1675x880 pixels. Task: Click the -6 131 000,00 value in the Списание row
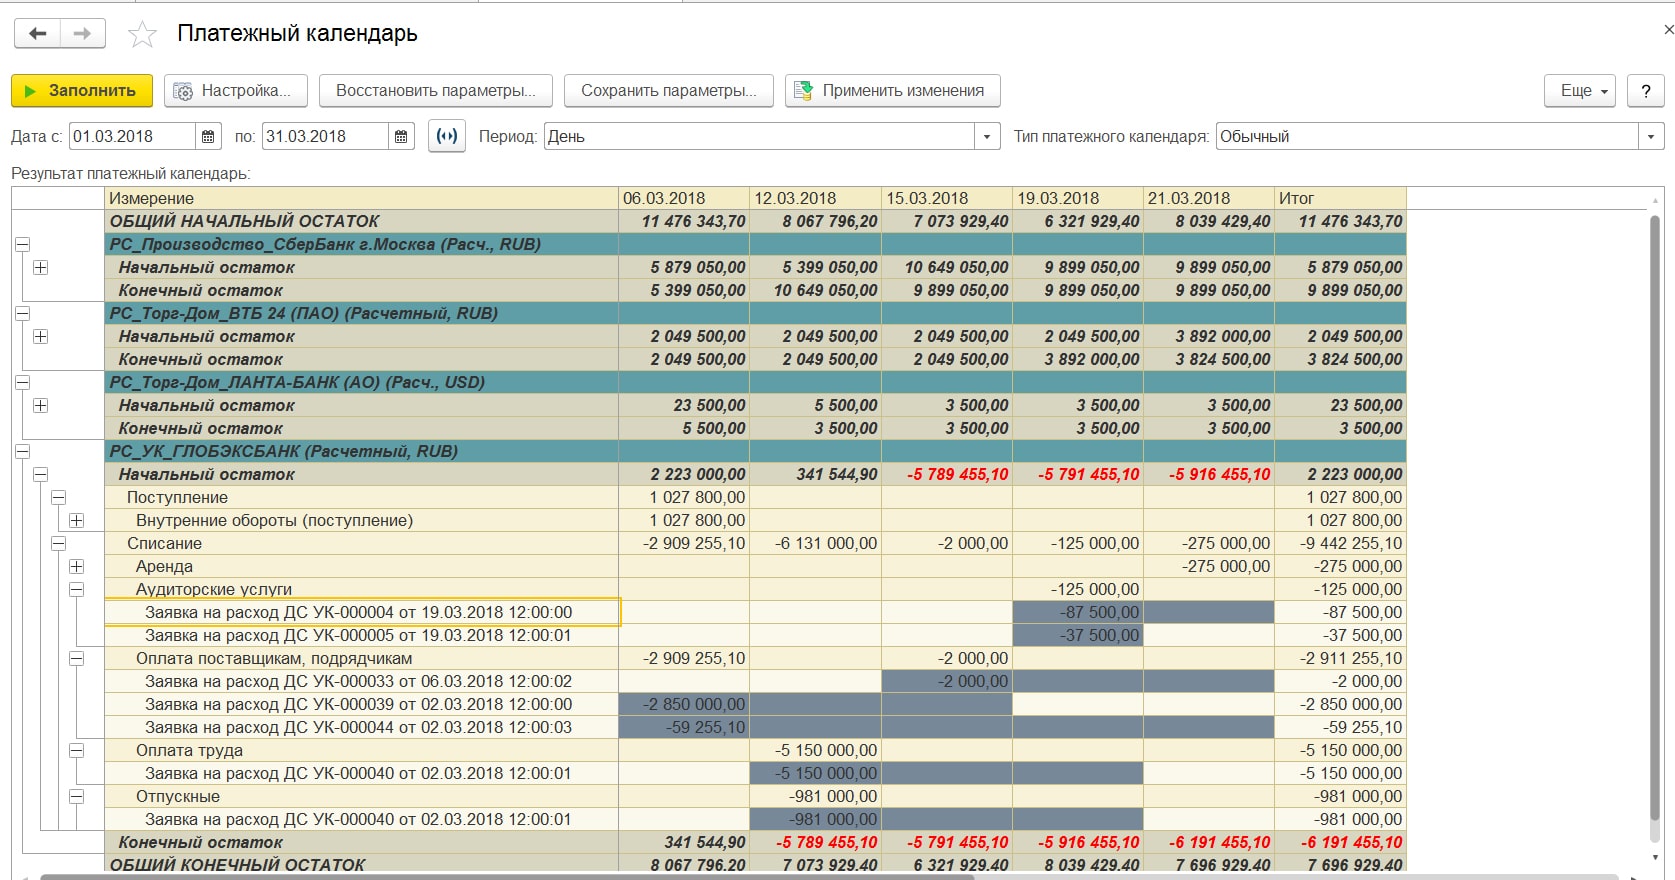coord(826,543)
